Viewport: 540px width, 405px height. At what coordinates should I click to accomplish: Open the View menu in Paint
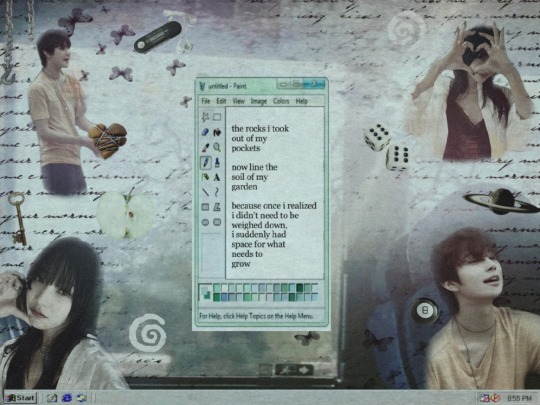(x=238, y=101)
